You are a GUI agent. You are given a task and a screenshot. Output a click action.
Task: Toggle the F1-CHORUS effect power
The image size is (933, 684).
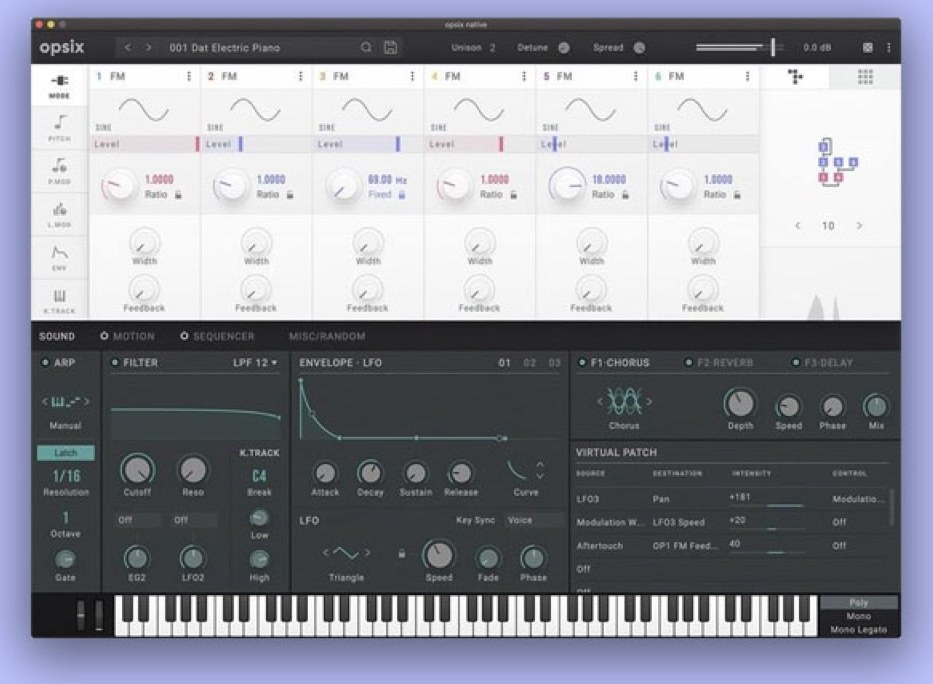pos(582,362)
